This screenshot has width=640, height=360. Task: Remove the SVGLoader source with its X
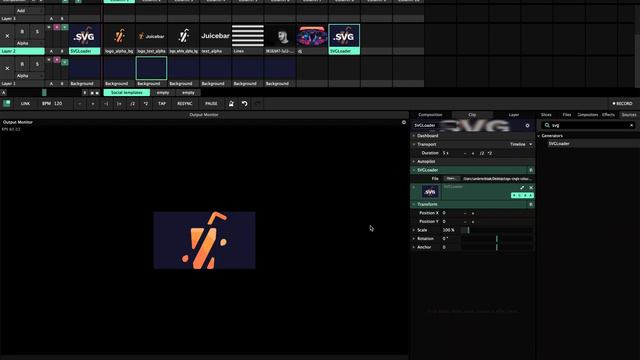pyautogui.click(x=531, y=187)
